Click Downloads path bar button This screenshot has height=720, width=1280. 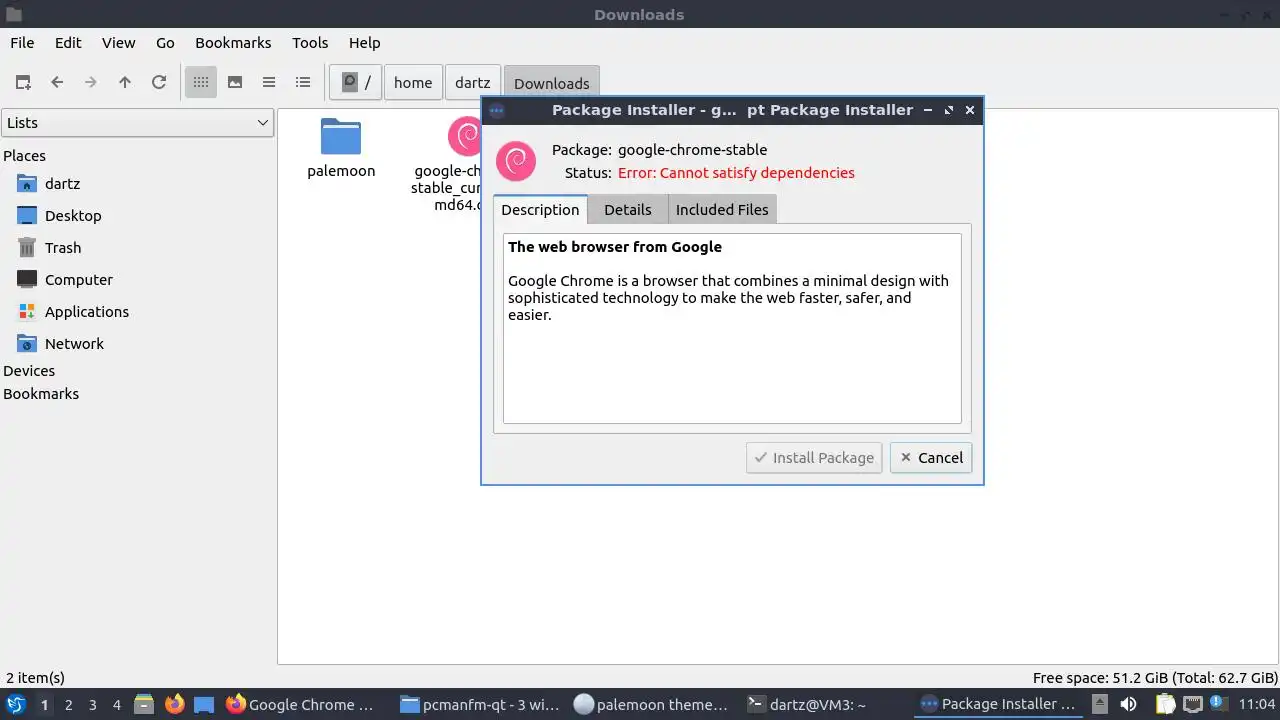tap(552, 82)
